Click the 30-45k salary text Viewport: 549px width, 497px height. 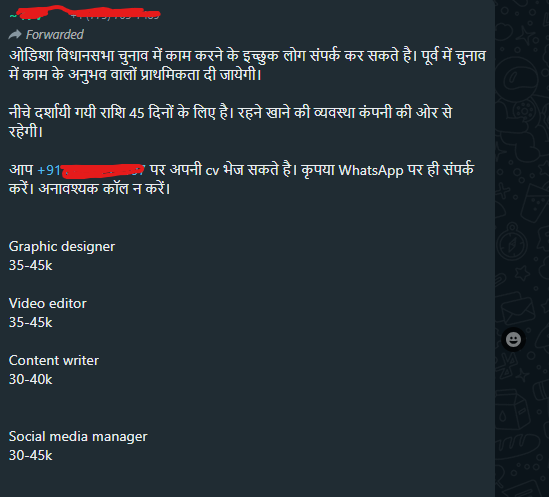pyautogui.click(x=30, y=455)
